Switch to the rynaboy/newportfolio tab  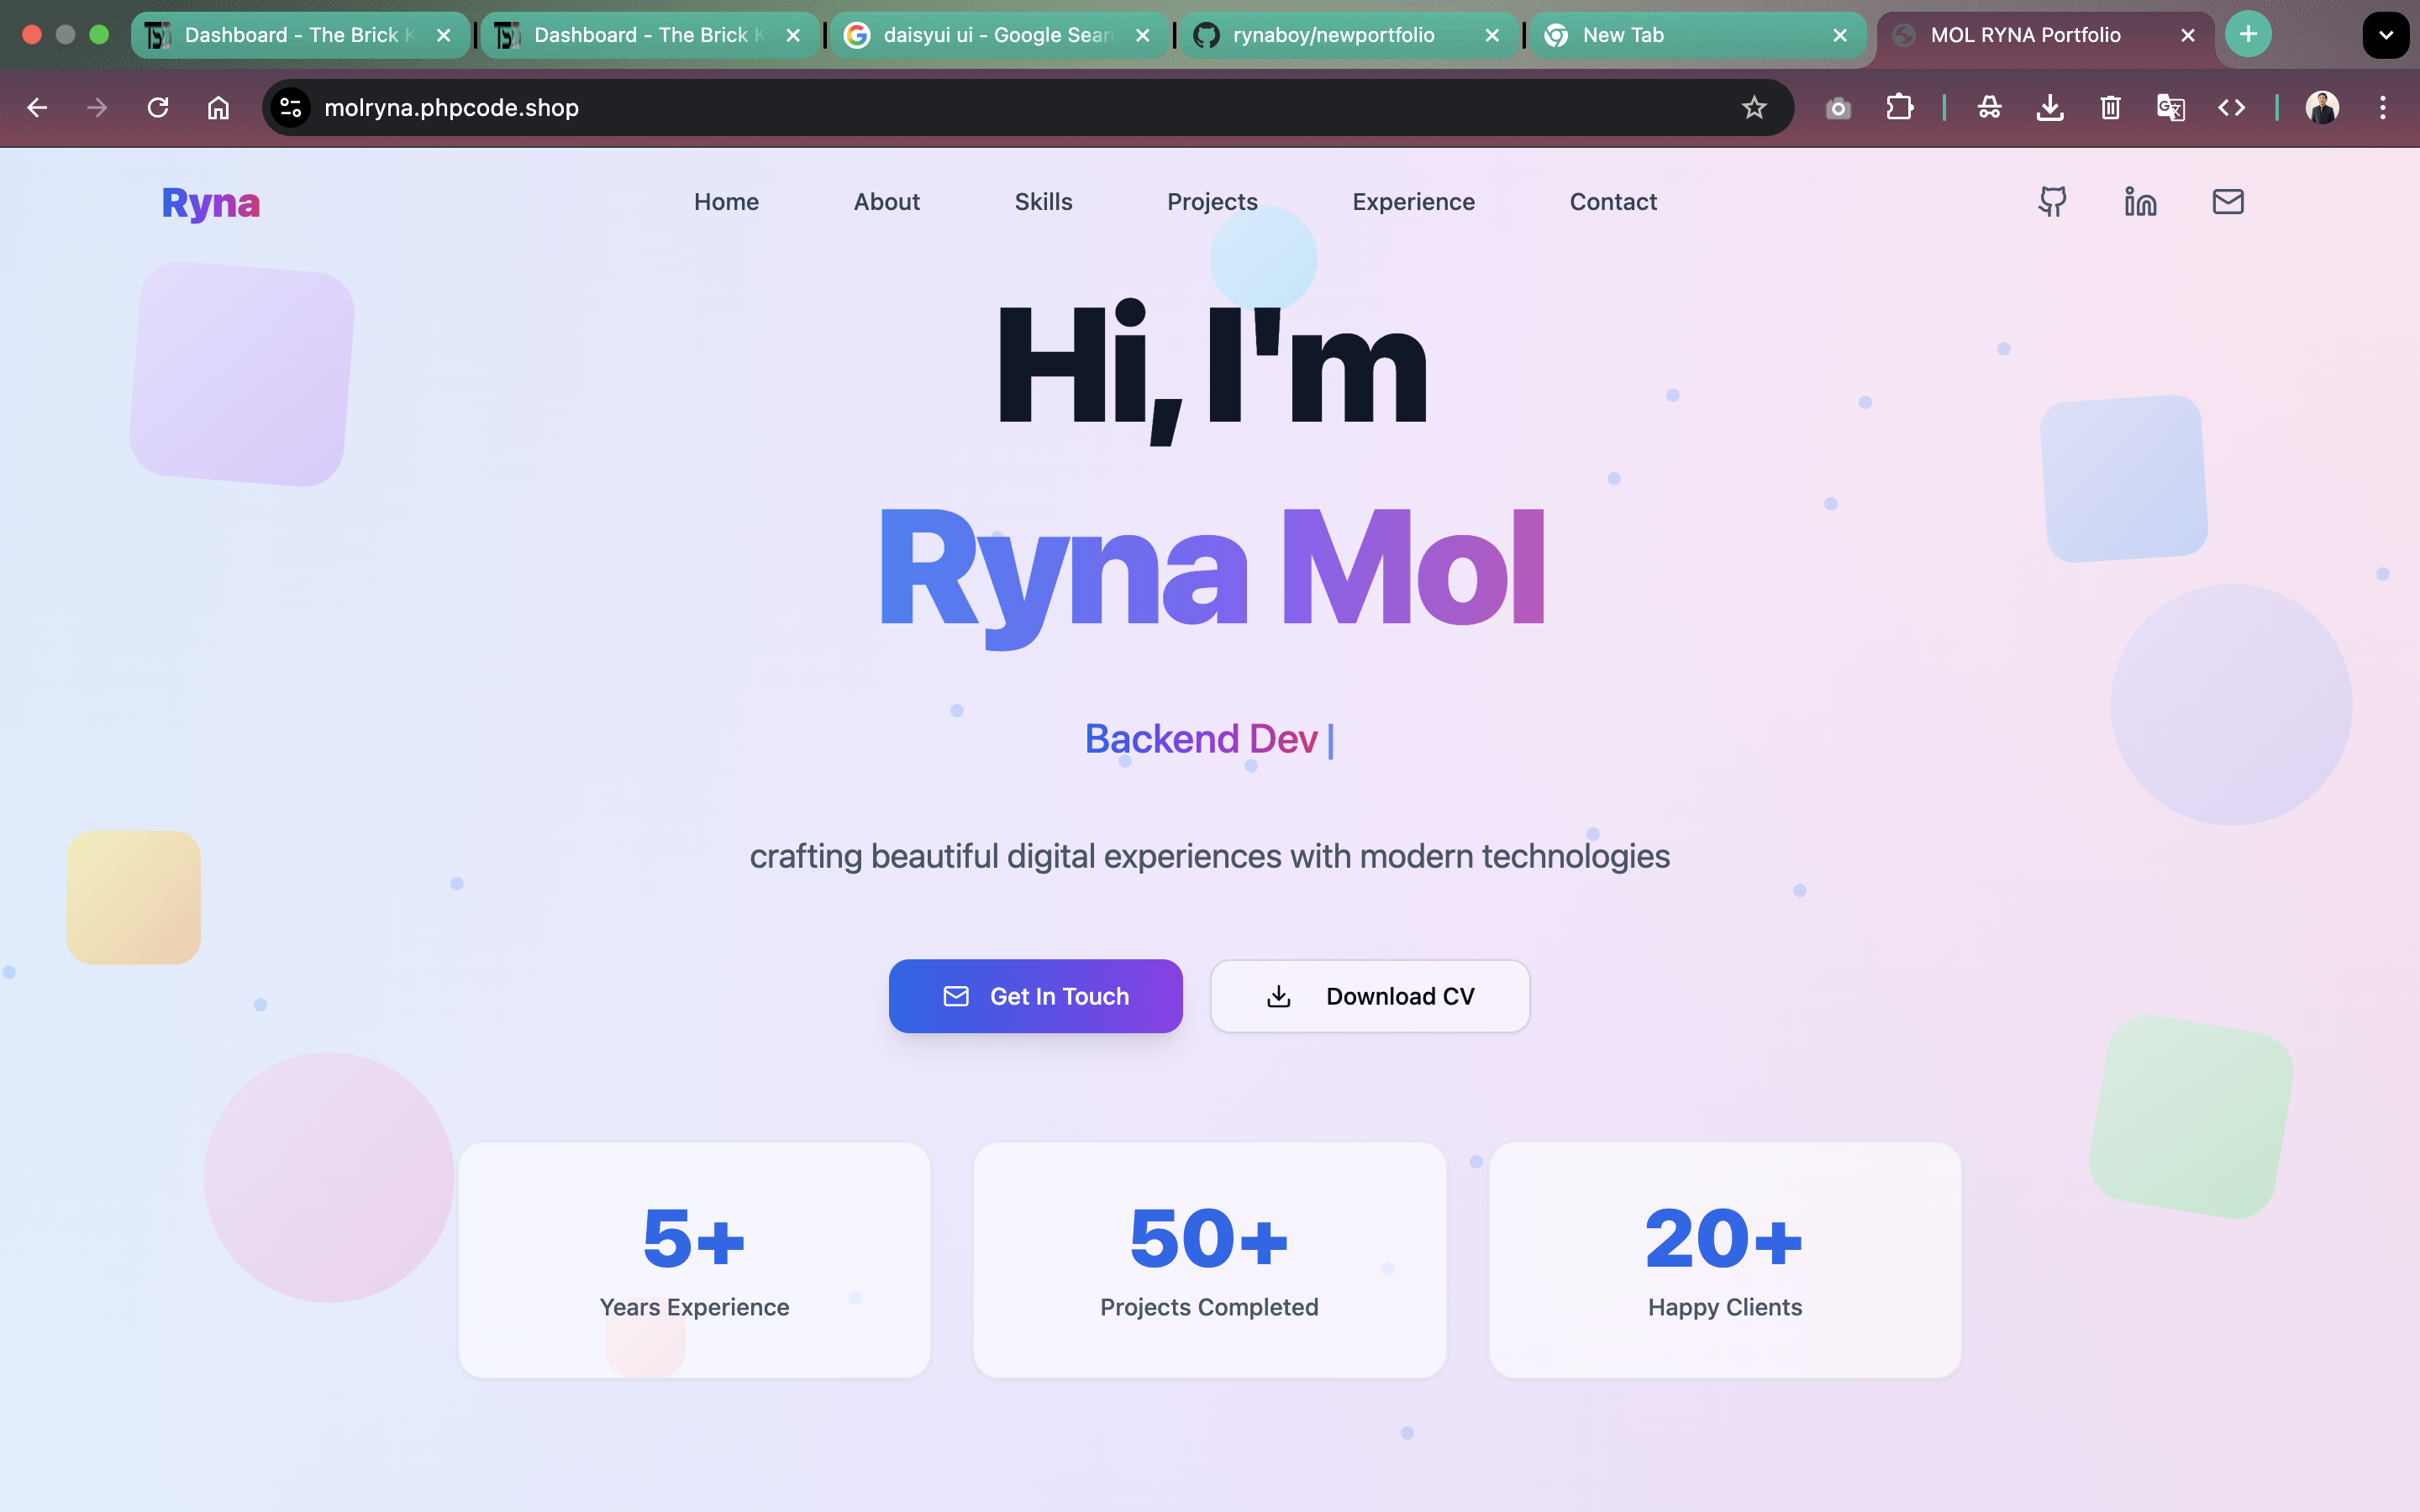[x=1333, y=35]
